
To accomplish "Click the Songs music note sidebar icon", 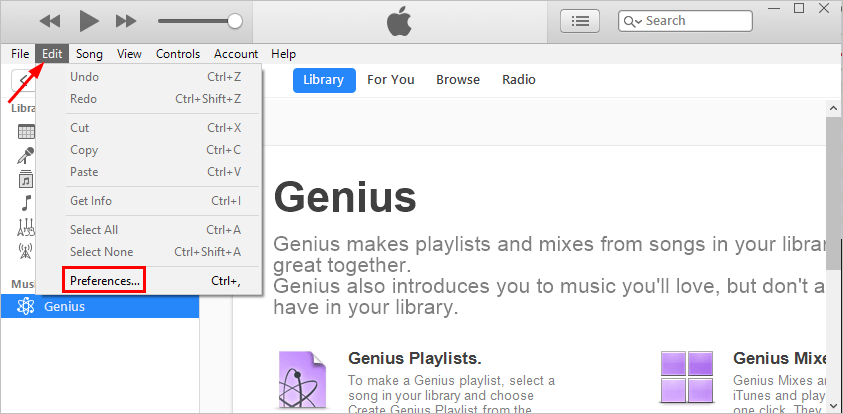I will (x=26, y=203).
